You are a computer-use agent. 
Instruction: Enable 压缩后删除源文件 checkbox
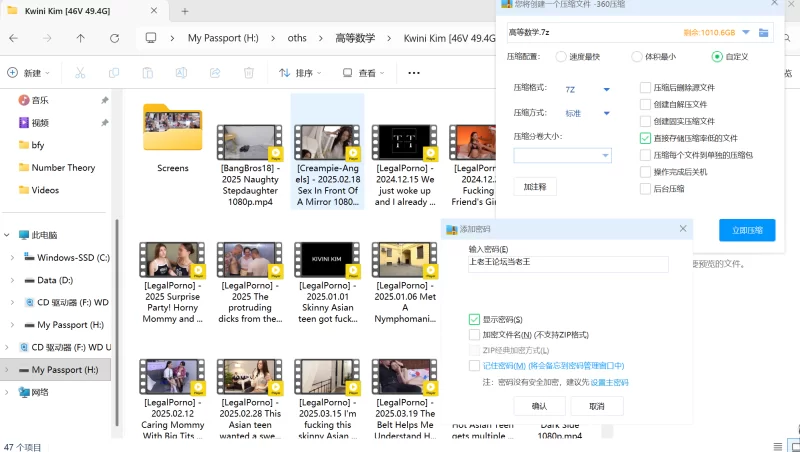coord(646,87)
